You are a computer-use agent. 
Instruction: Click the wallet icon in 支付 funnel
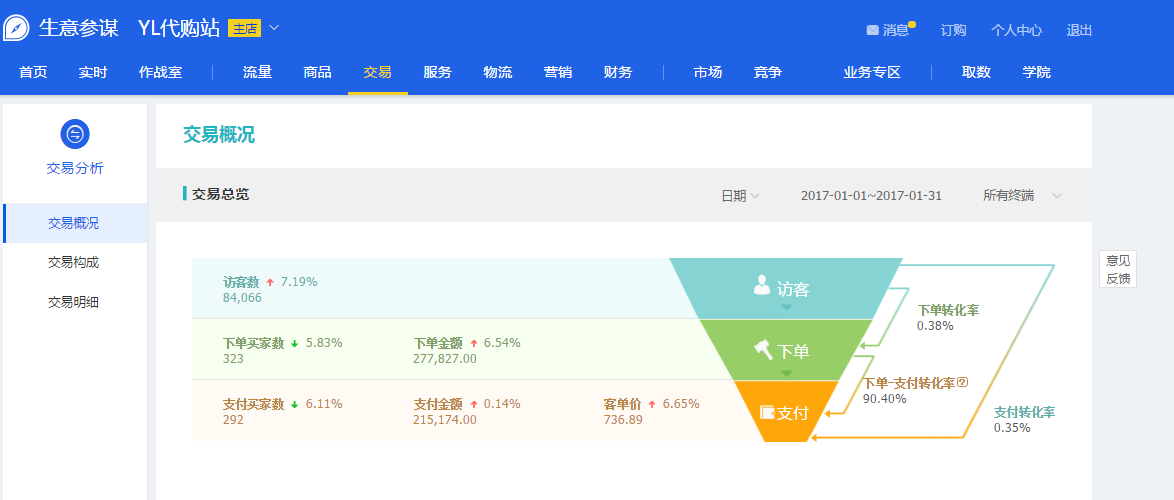(767, 412)
